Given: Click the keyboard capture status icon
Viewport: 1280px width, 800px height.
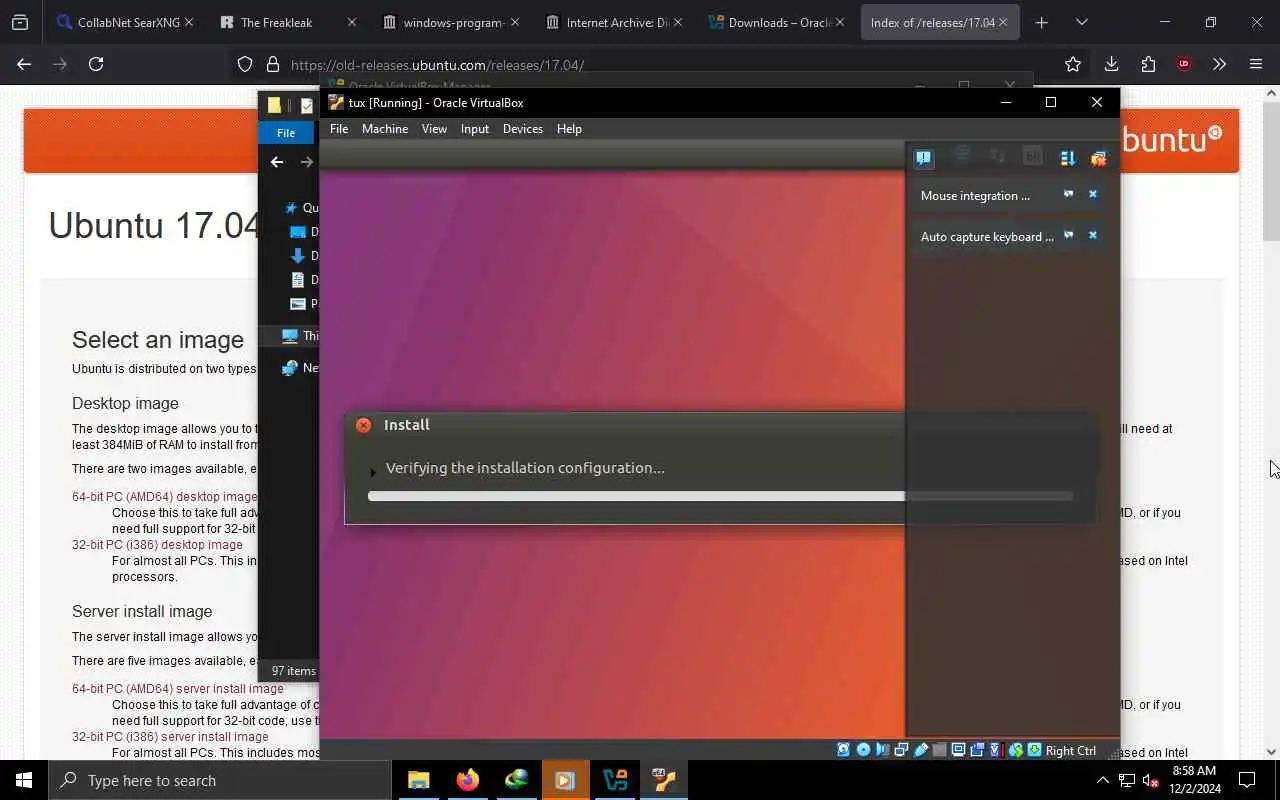Looking at the screenshot, I should (1035, 750).
